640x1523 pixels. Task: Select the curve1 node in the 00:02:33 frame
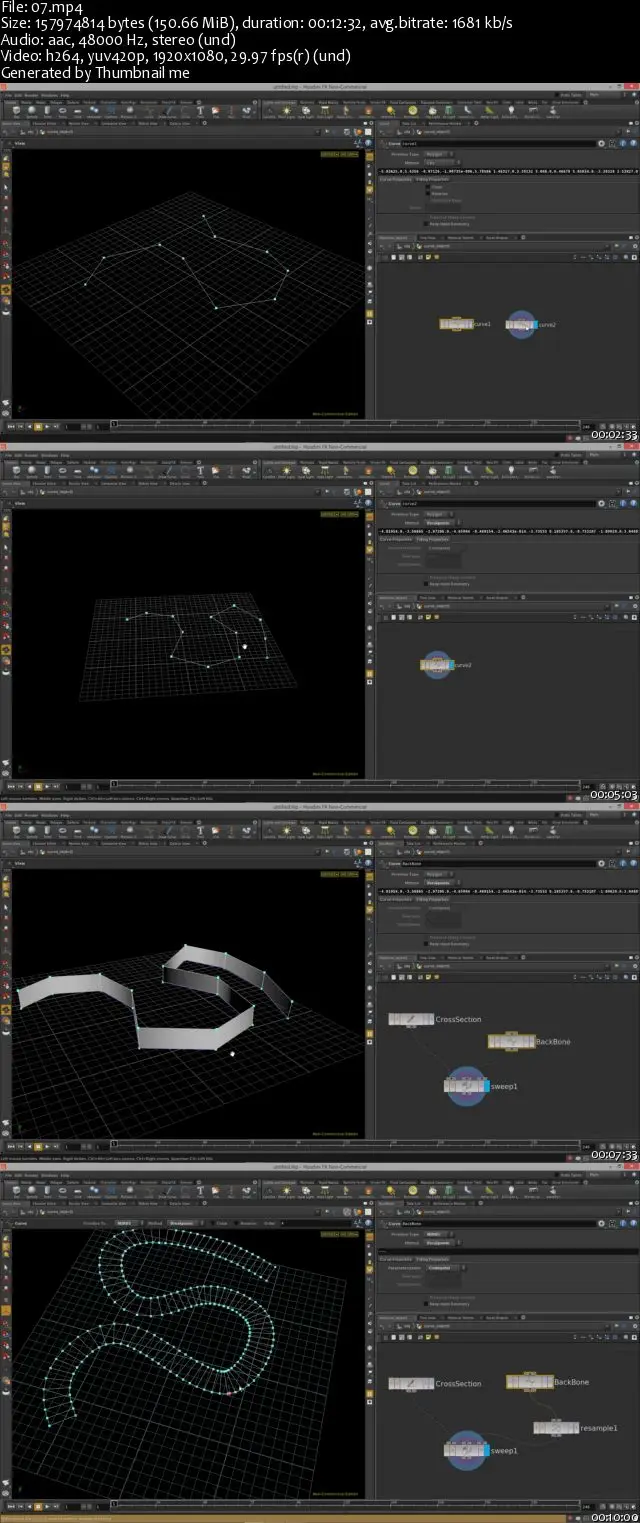pos(457,324)
